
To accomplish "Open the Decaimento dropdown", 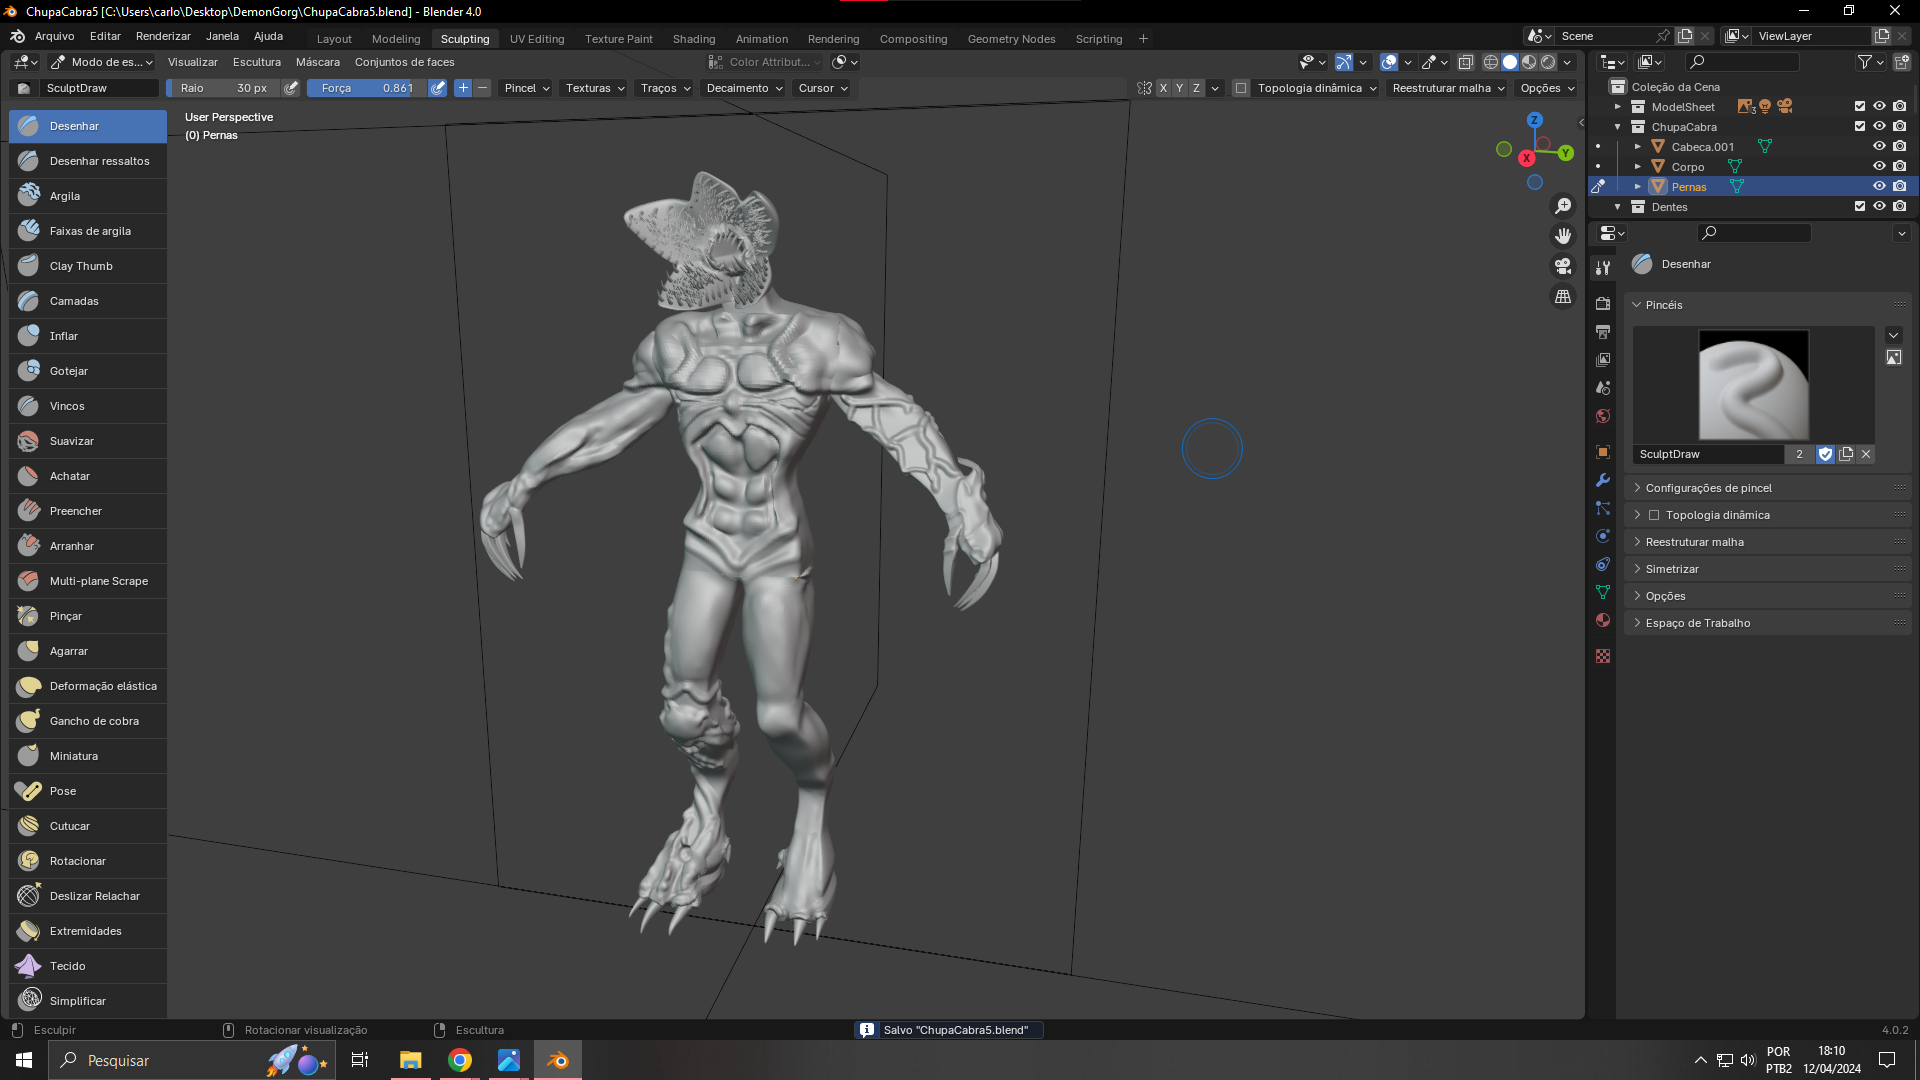I will pyautogui.click(x=744, y=88).
